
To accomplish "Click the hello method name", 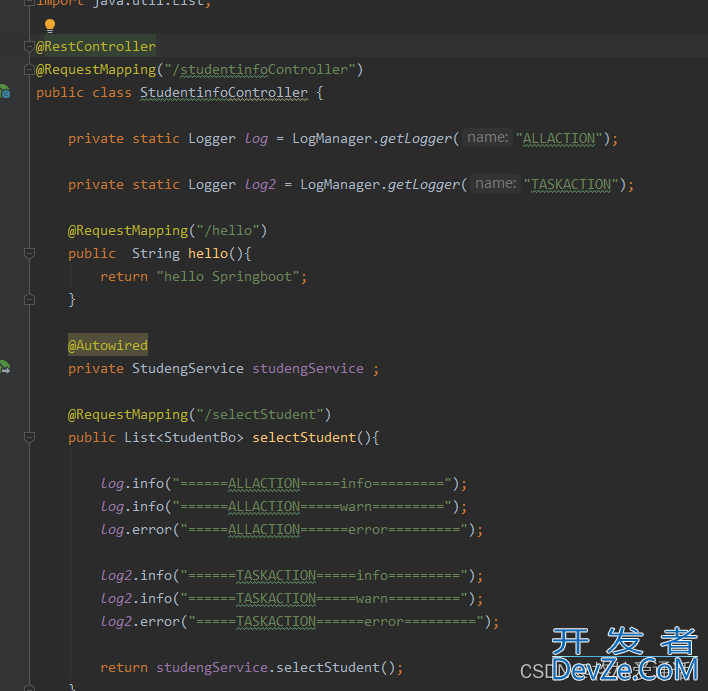I will coord(208,253).
